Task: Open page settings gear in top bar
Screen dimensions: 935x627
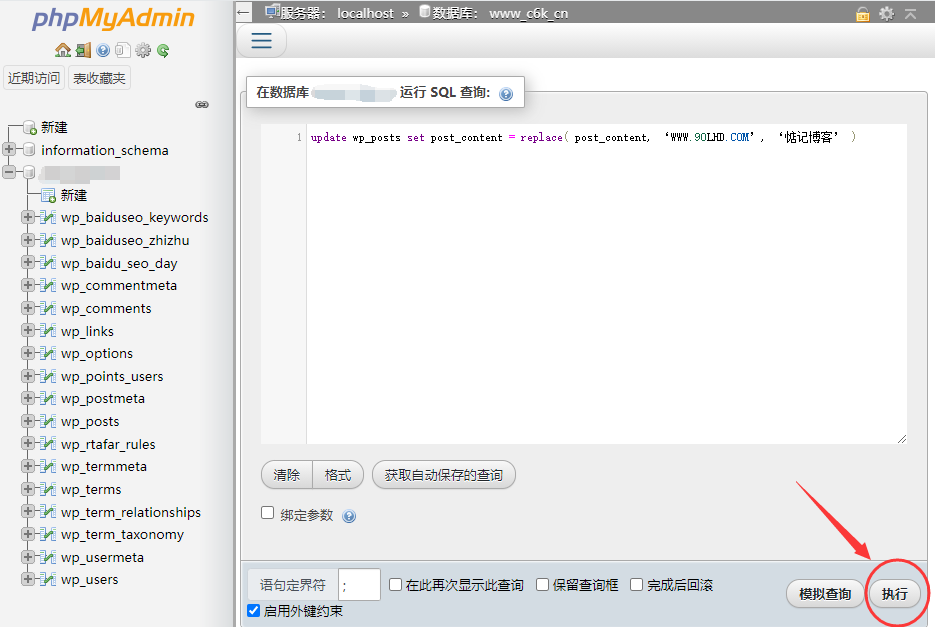Action: [887, 14]
